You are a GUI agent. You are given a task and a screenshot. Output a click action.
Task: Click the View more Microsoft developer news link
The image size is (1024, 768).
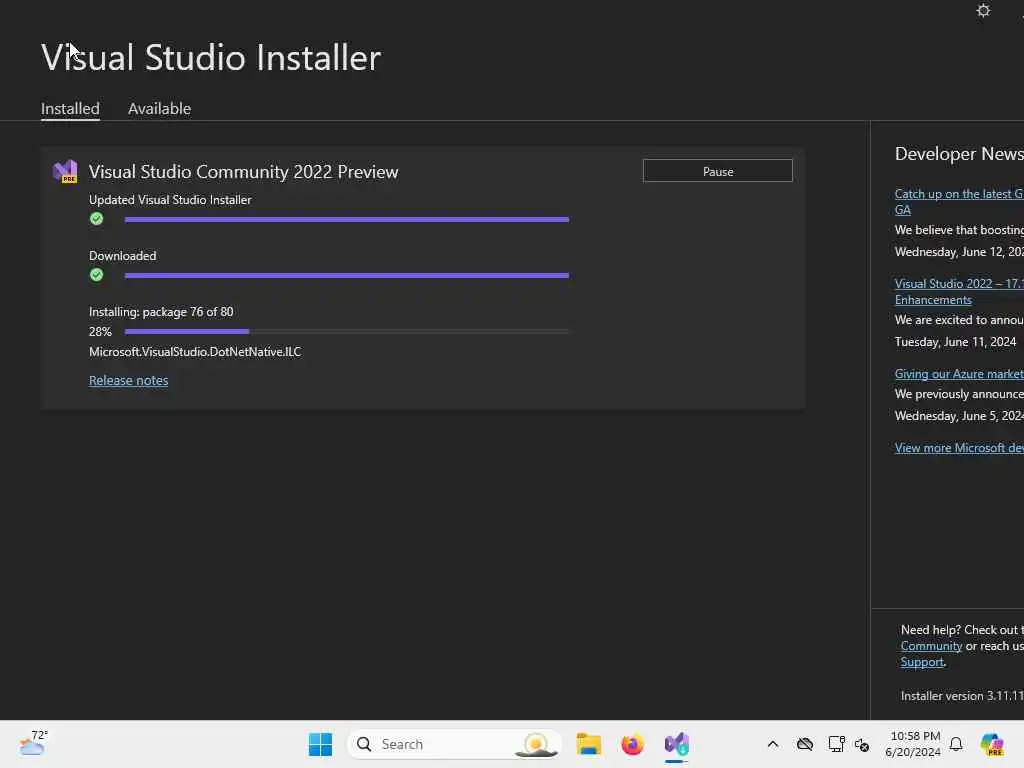click(x=959, y=448)
